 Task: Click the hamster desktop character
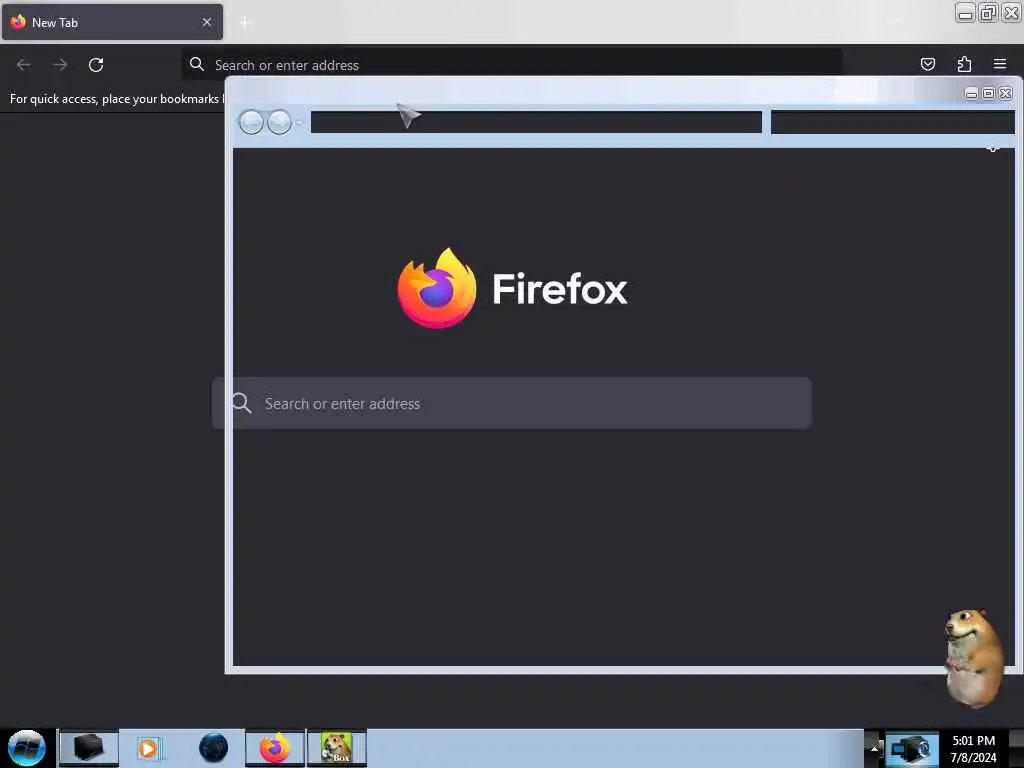[x=973, y=658]
